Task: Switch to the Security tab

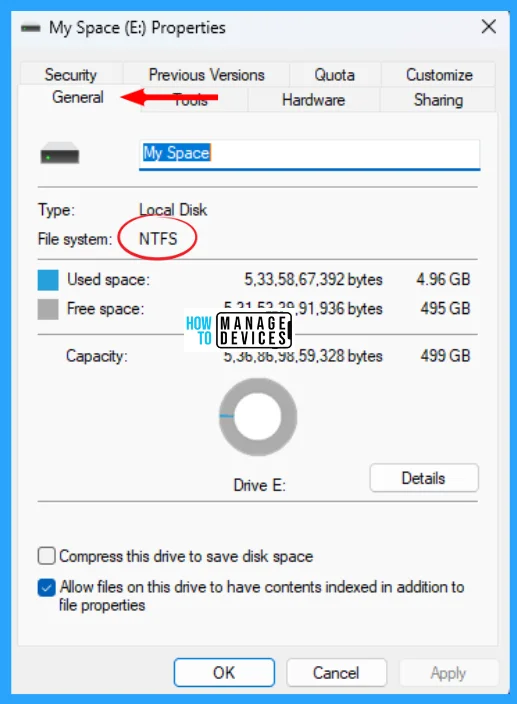Action: coord(71,75)
